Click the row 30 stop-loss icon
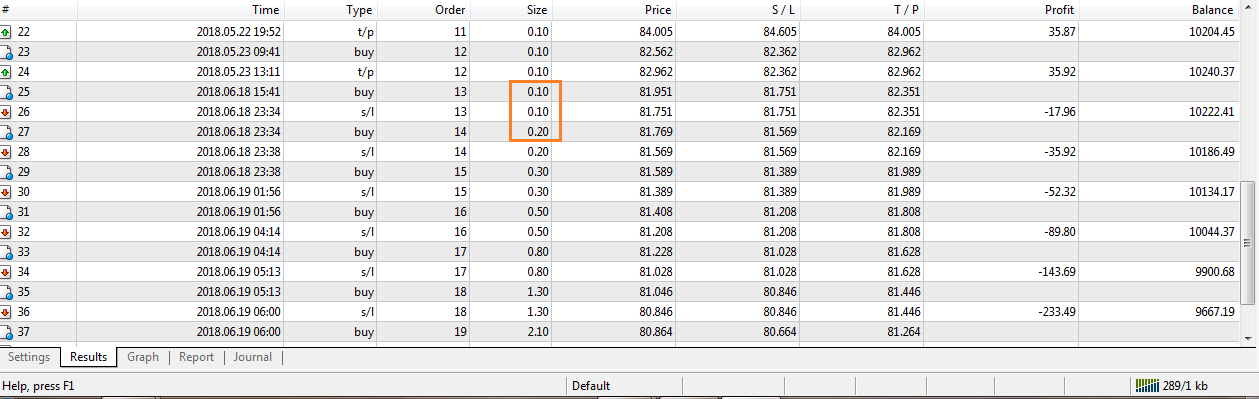The height and width of the screenshot is (399, 1259). pyautogui.click(x=6, y=191)
